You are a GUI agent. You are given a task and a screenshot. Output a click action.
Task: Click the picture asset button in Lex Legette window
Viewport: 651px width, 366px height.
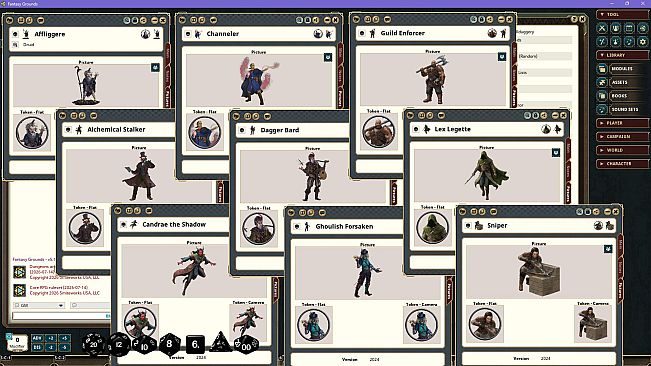pos(556,153)
